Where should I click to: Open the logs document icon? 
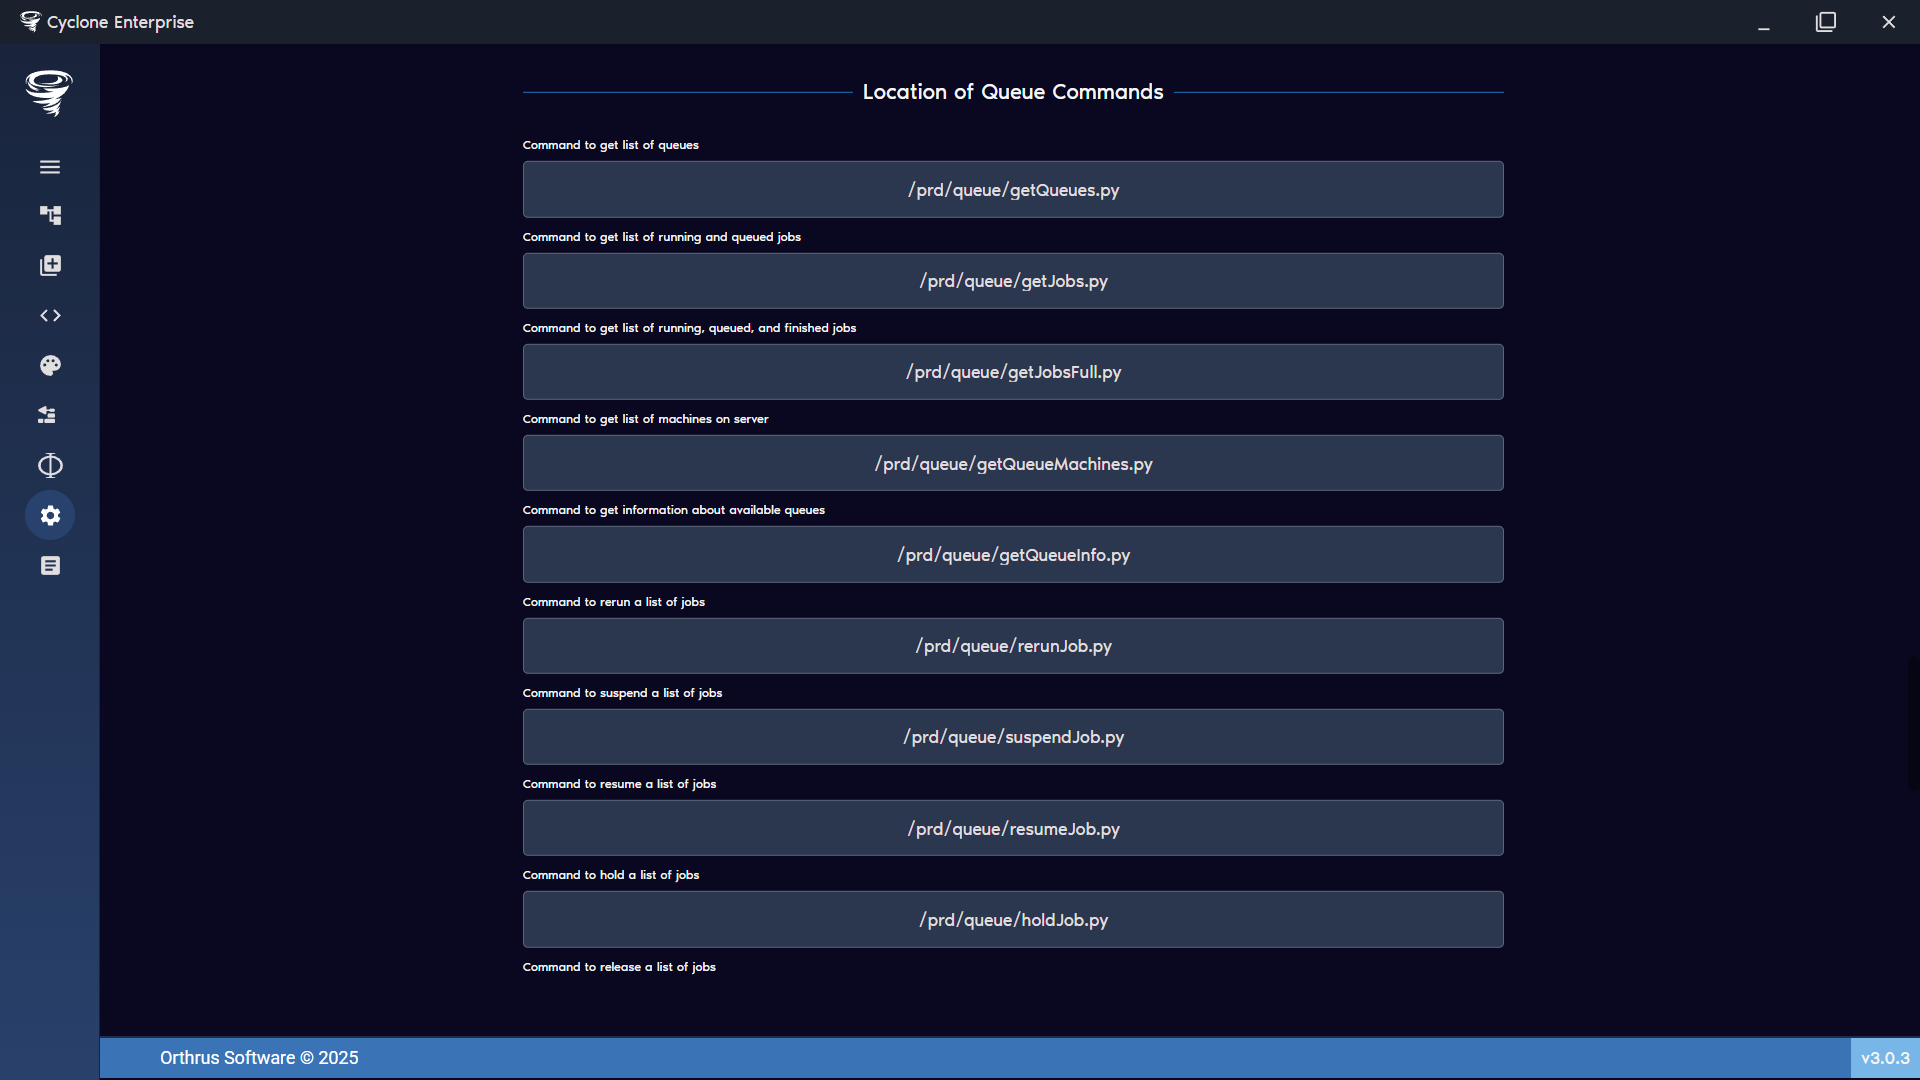point(50,565)
